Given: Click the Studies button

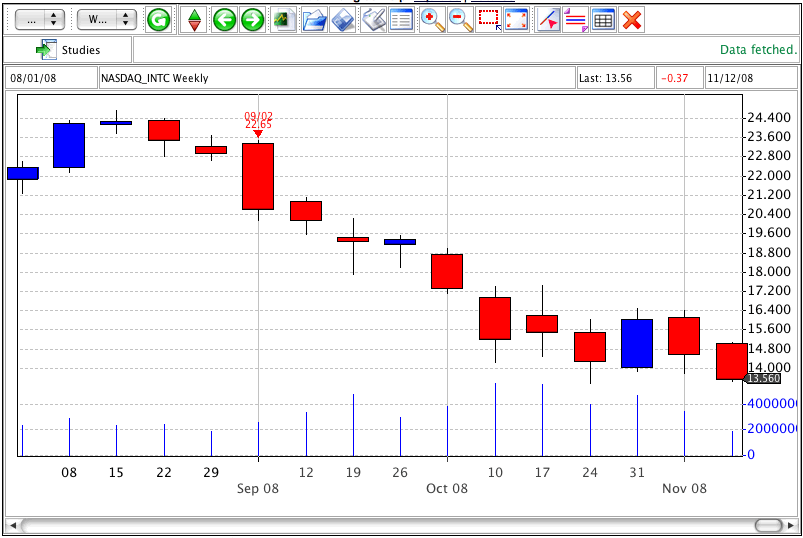Looking at the screenshot, I should [x=68, y=49].
